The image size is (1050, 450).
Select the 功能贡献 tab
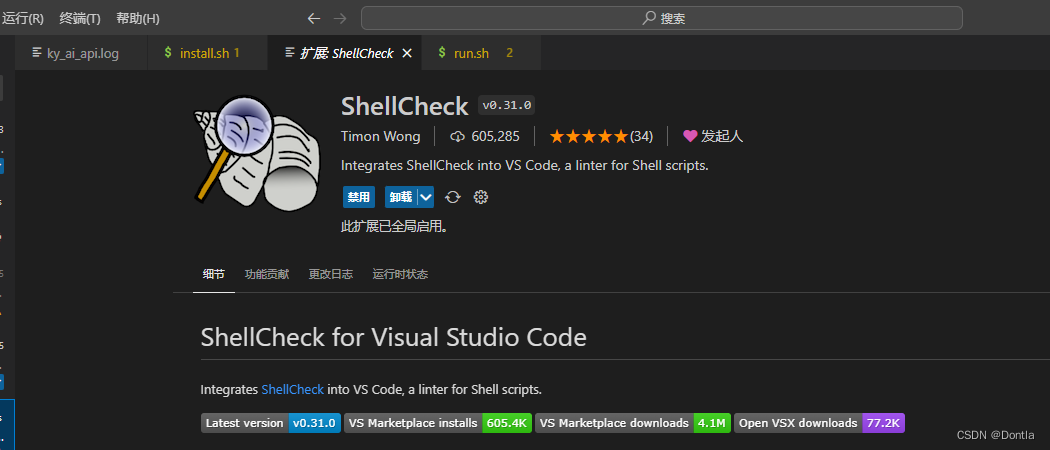coord(267,274)
